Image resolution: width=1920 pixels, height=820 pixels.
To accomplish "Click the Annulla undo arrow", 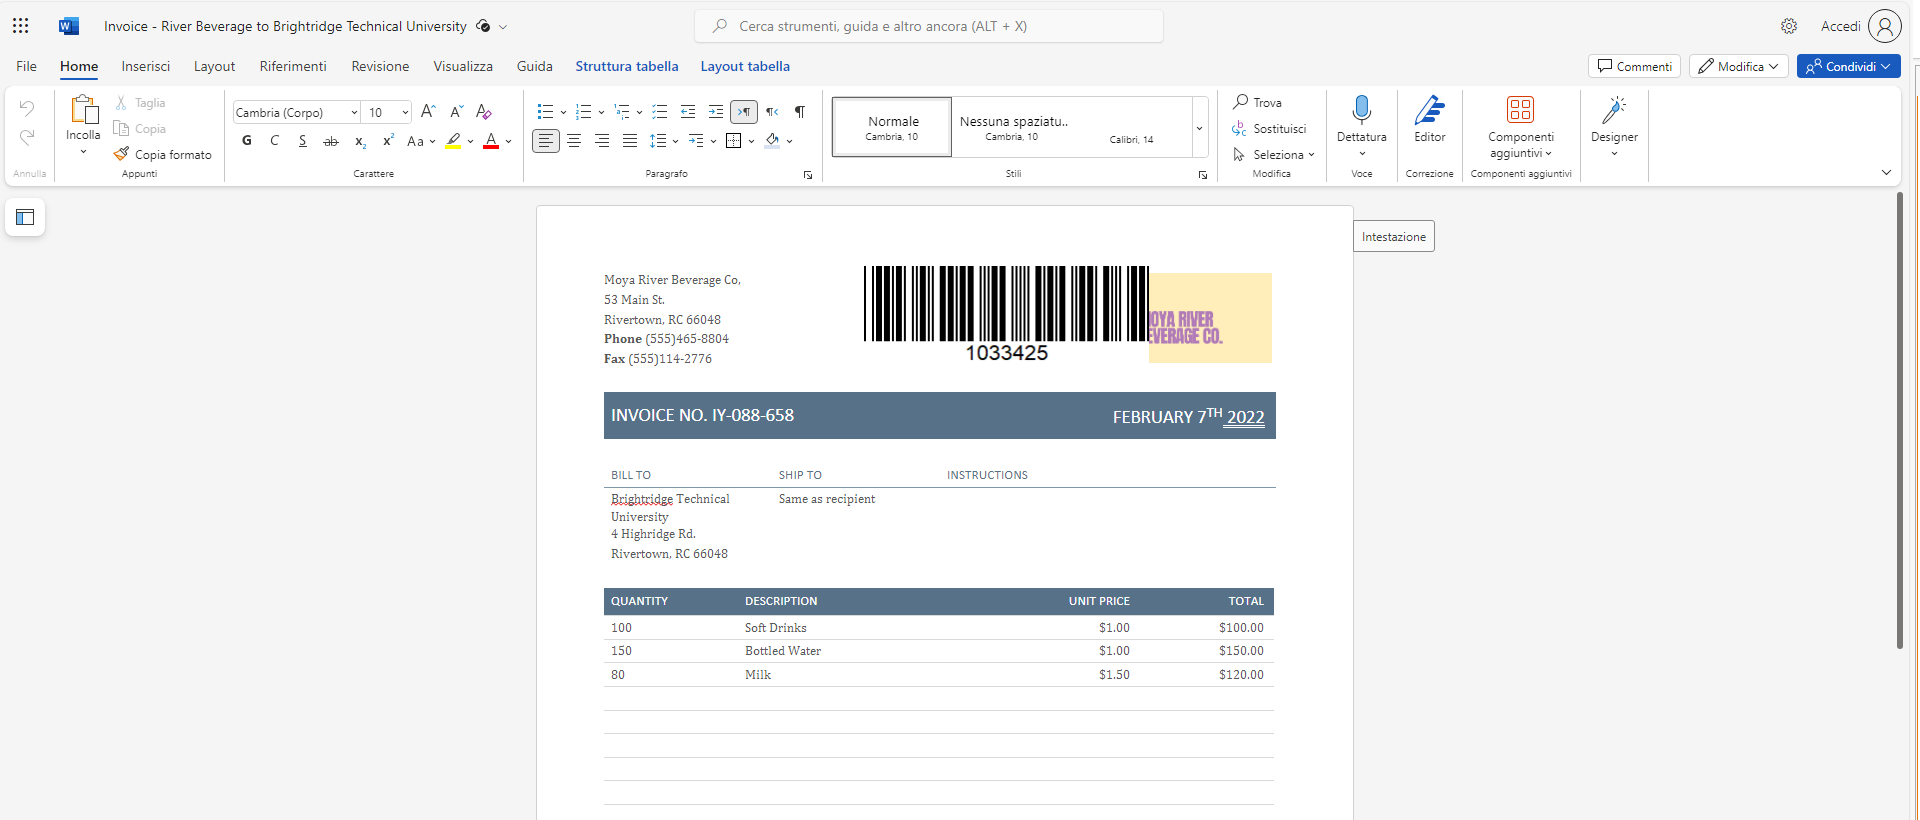I will [x=27, y=108].
